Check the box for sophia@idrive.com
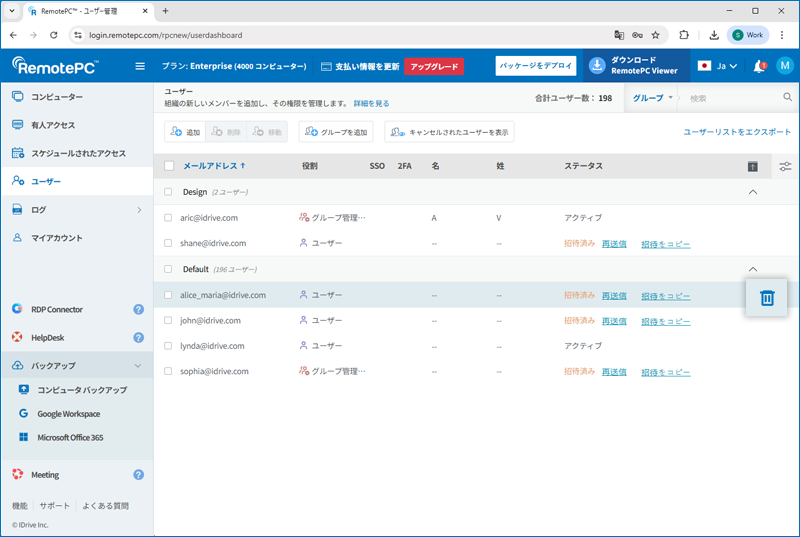 168,371
